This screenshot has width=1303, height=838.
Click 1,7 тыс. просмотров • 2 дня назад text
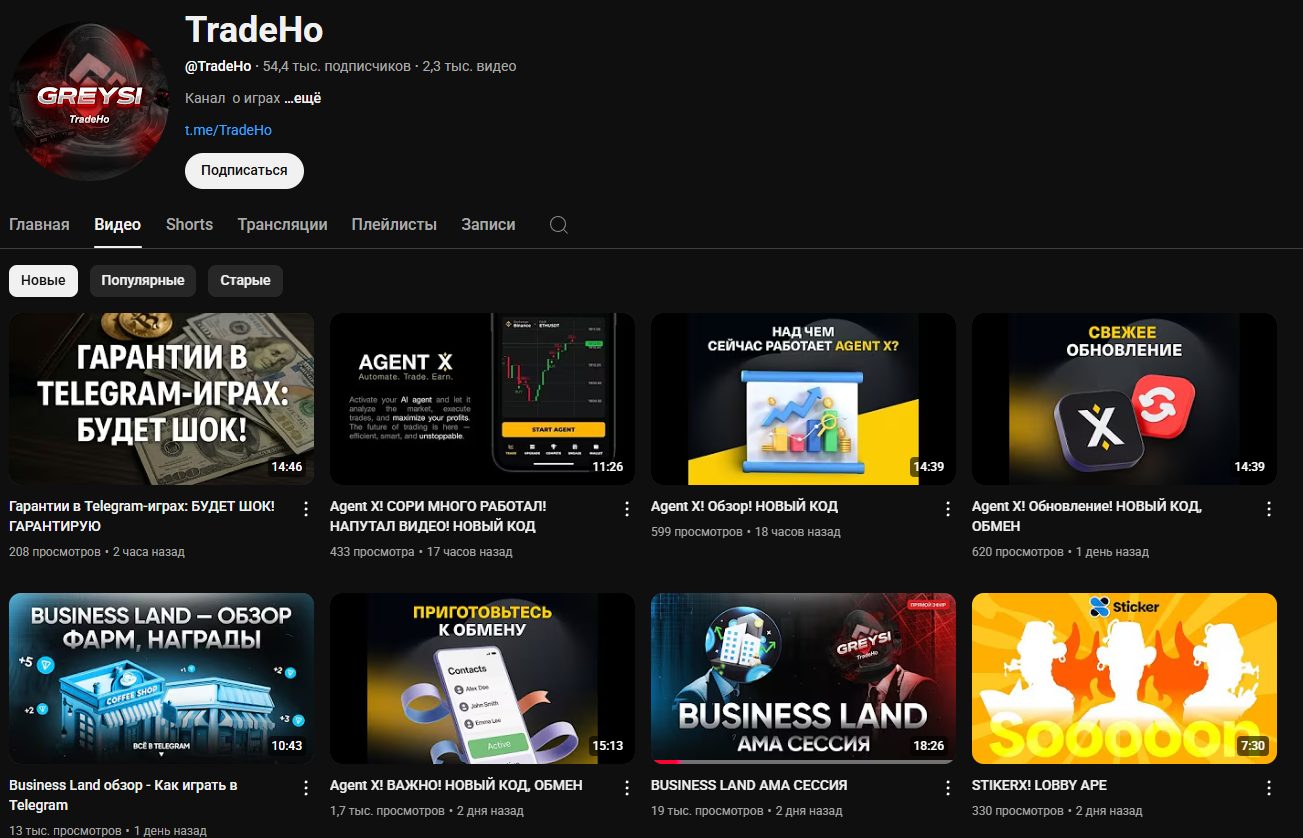tap(427, 811)
